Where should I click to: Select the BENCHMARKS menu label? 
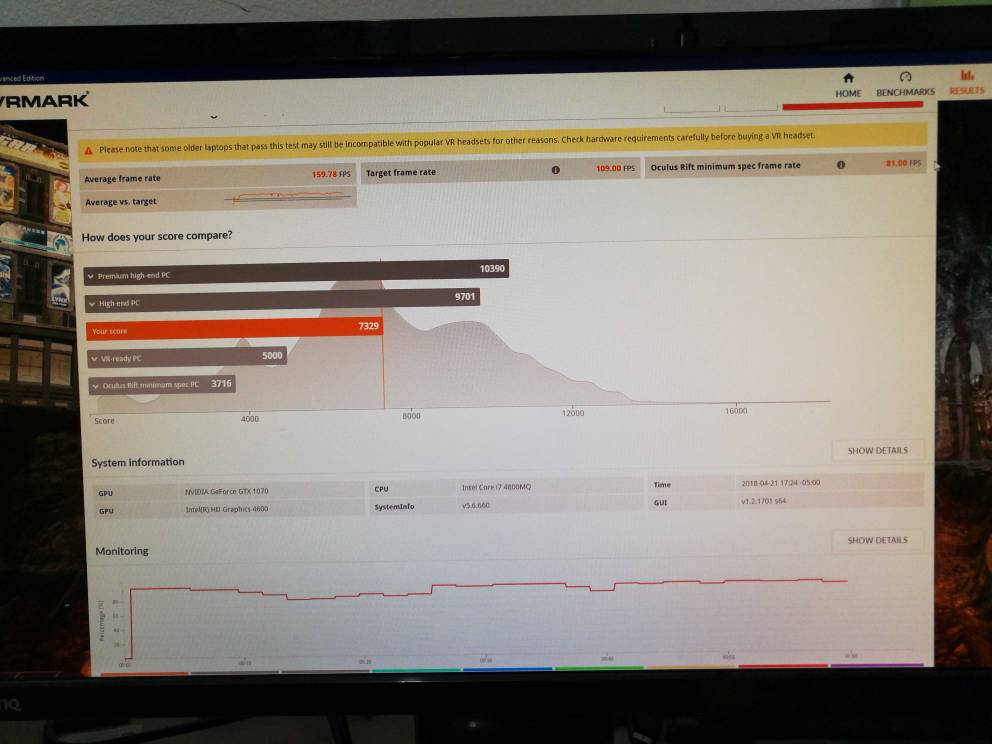[x=905, y=92]
